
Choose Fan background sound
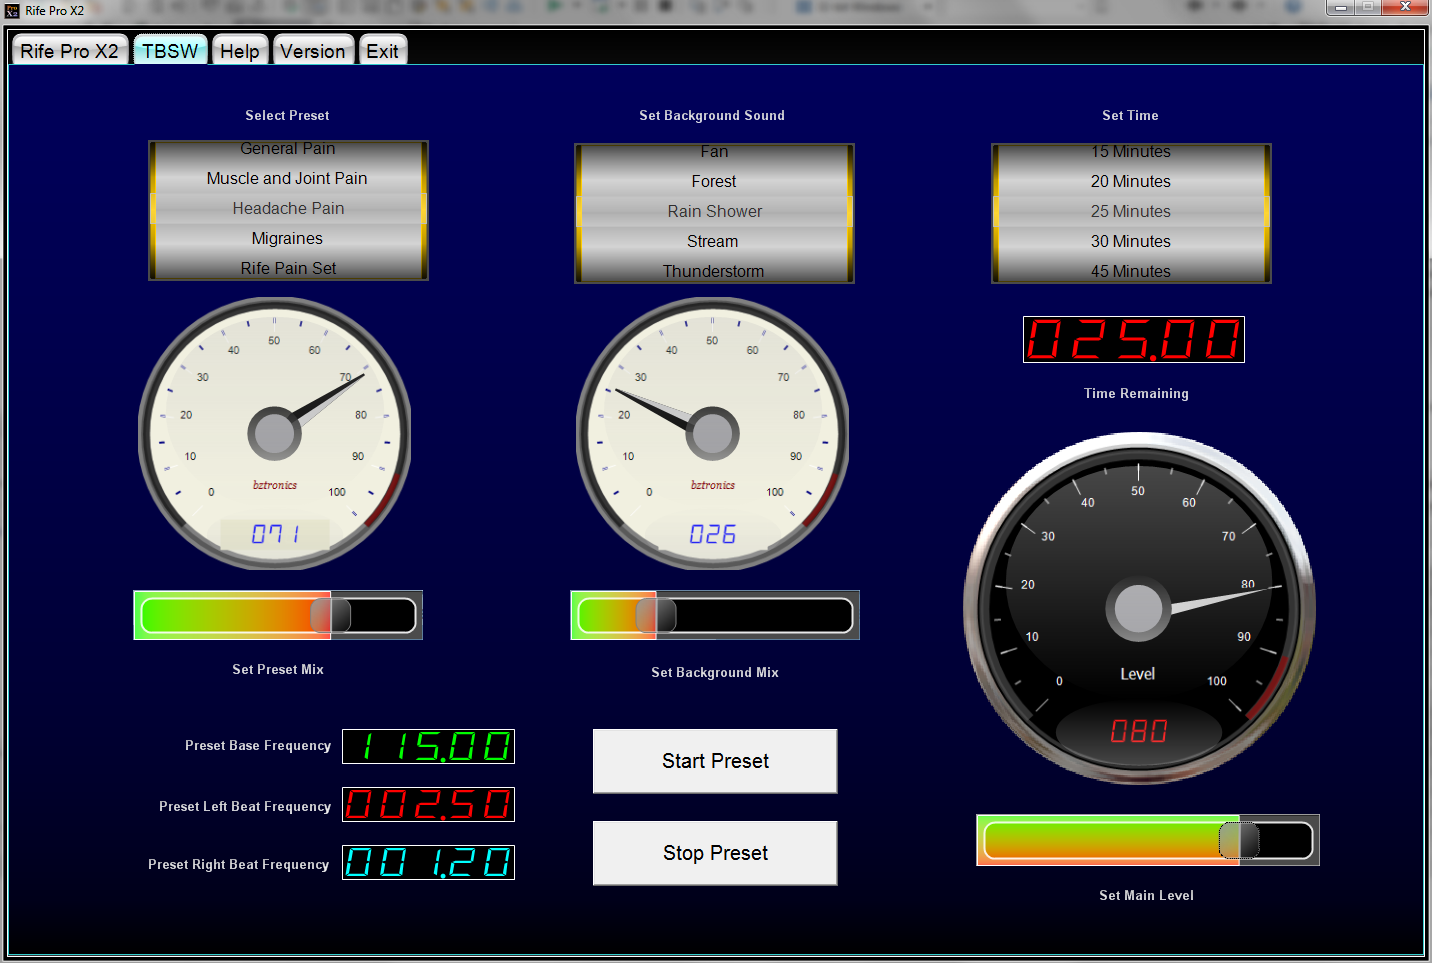pyautogui.click(x=714, y=152)
